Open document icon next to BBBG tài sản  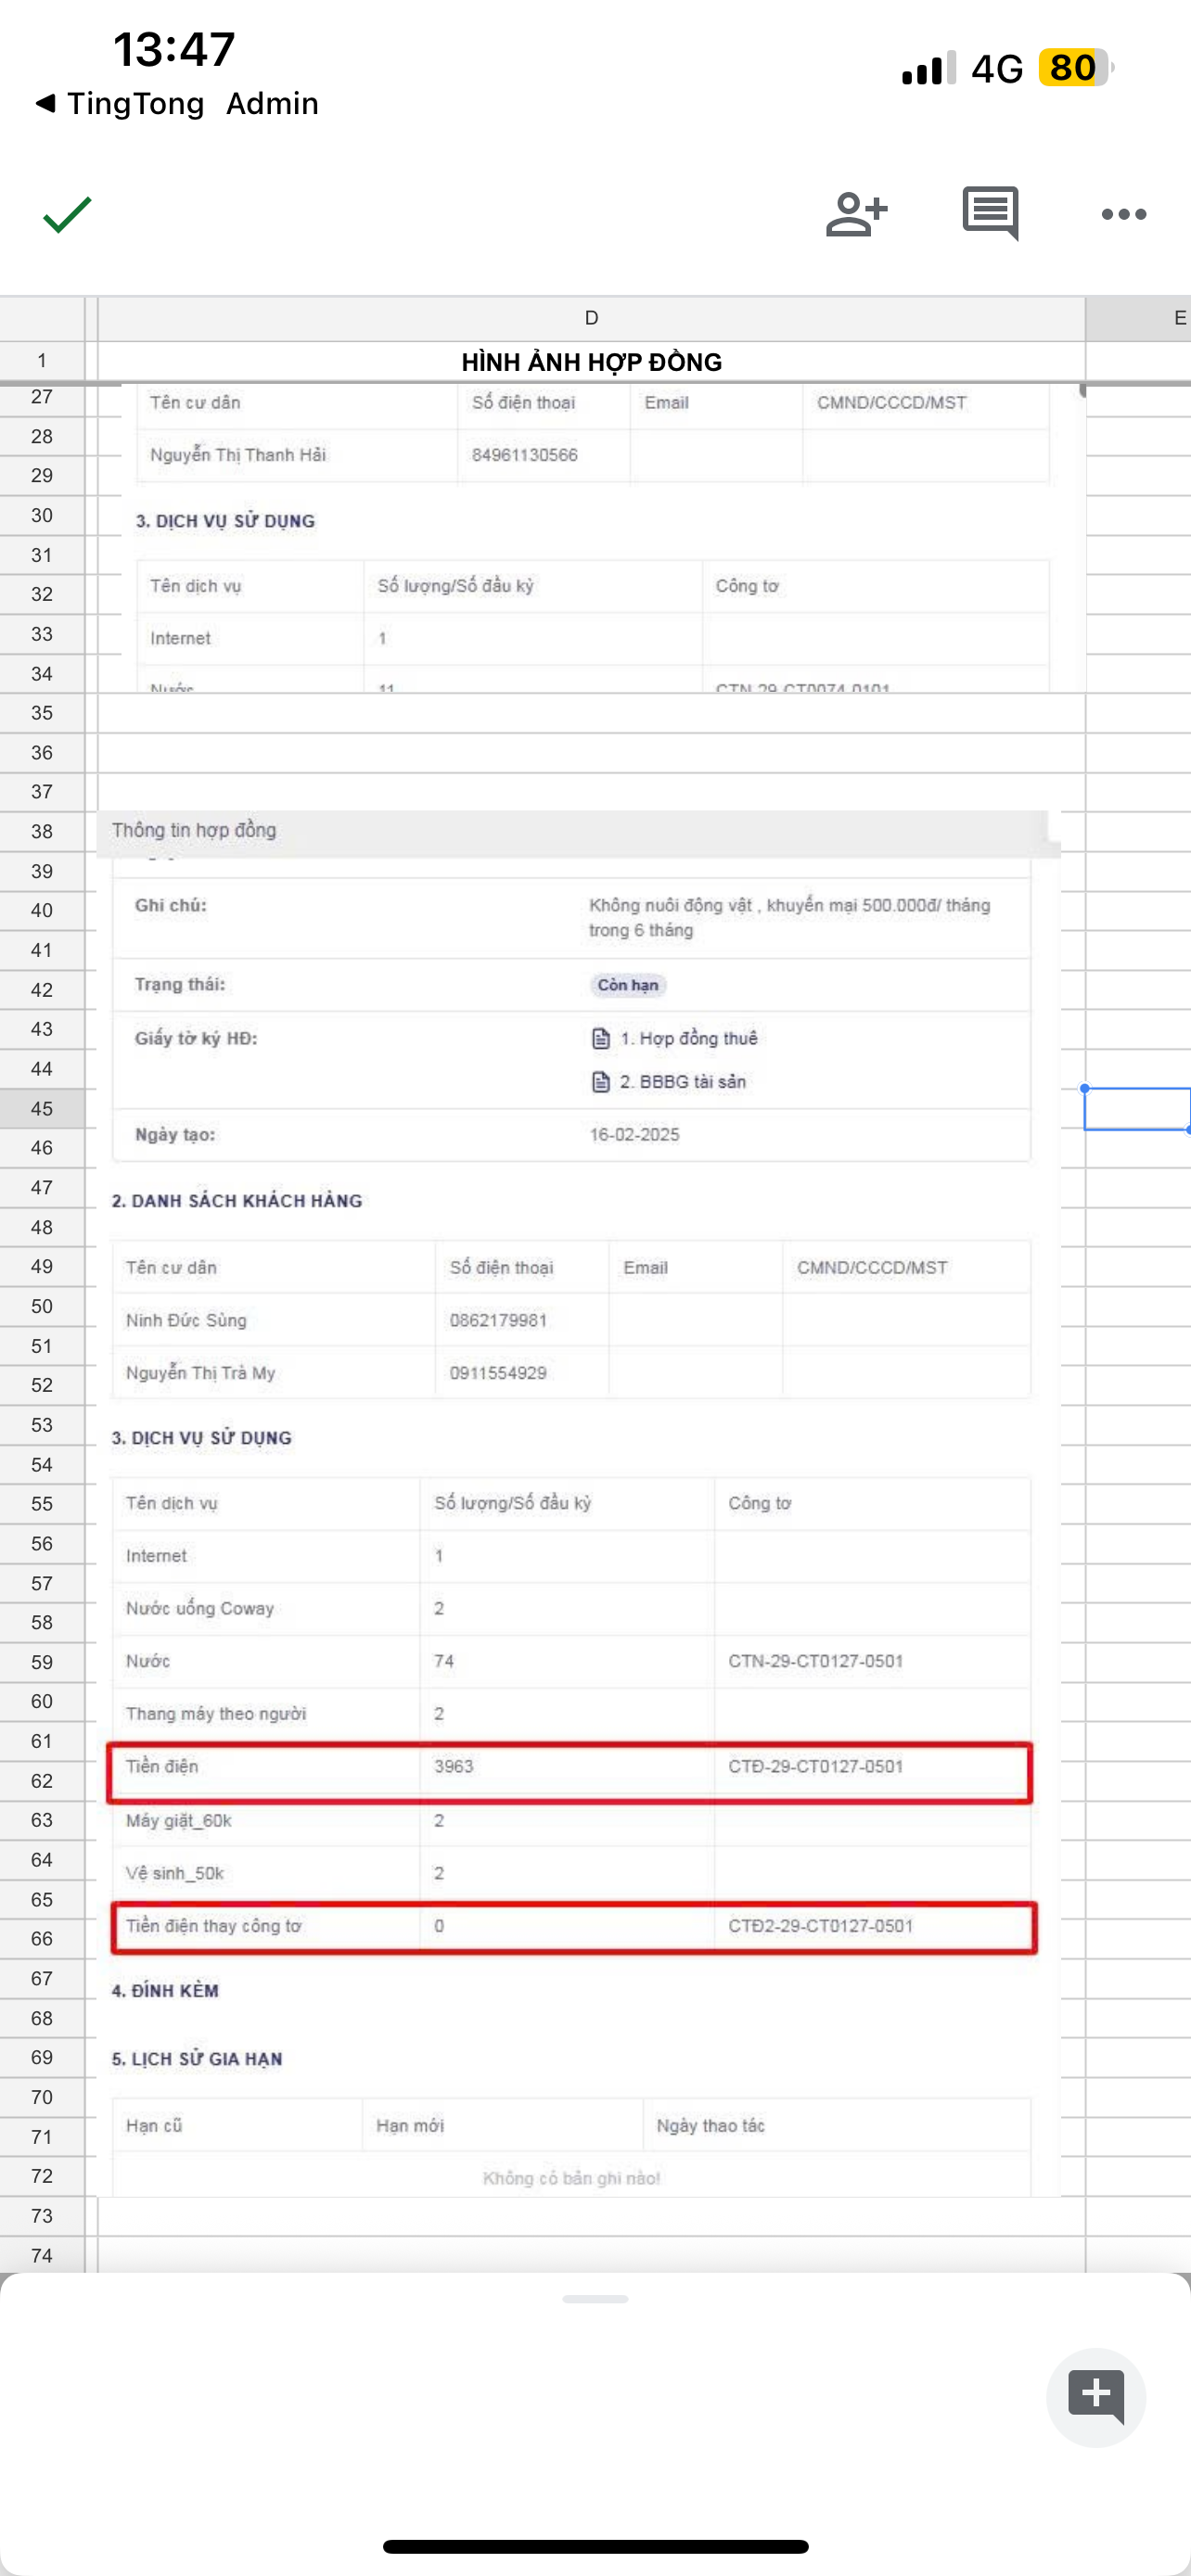[601, 1081]
